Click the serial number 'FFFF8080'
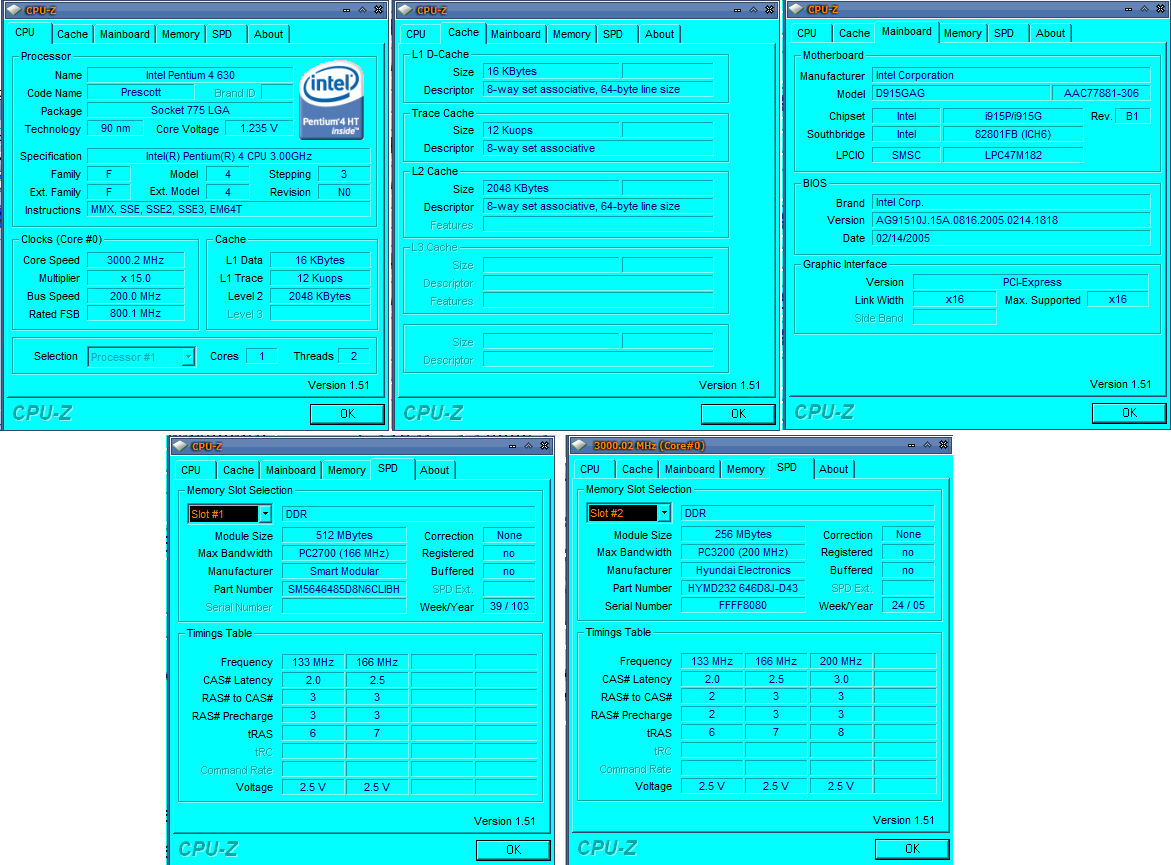 (743, 606)
